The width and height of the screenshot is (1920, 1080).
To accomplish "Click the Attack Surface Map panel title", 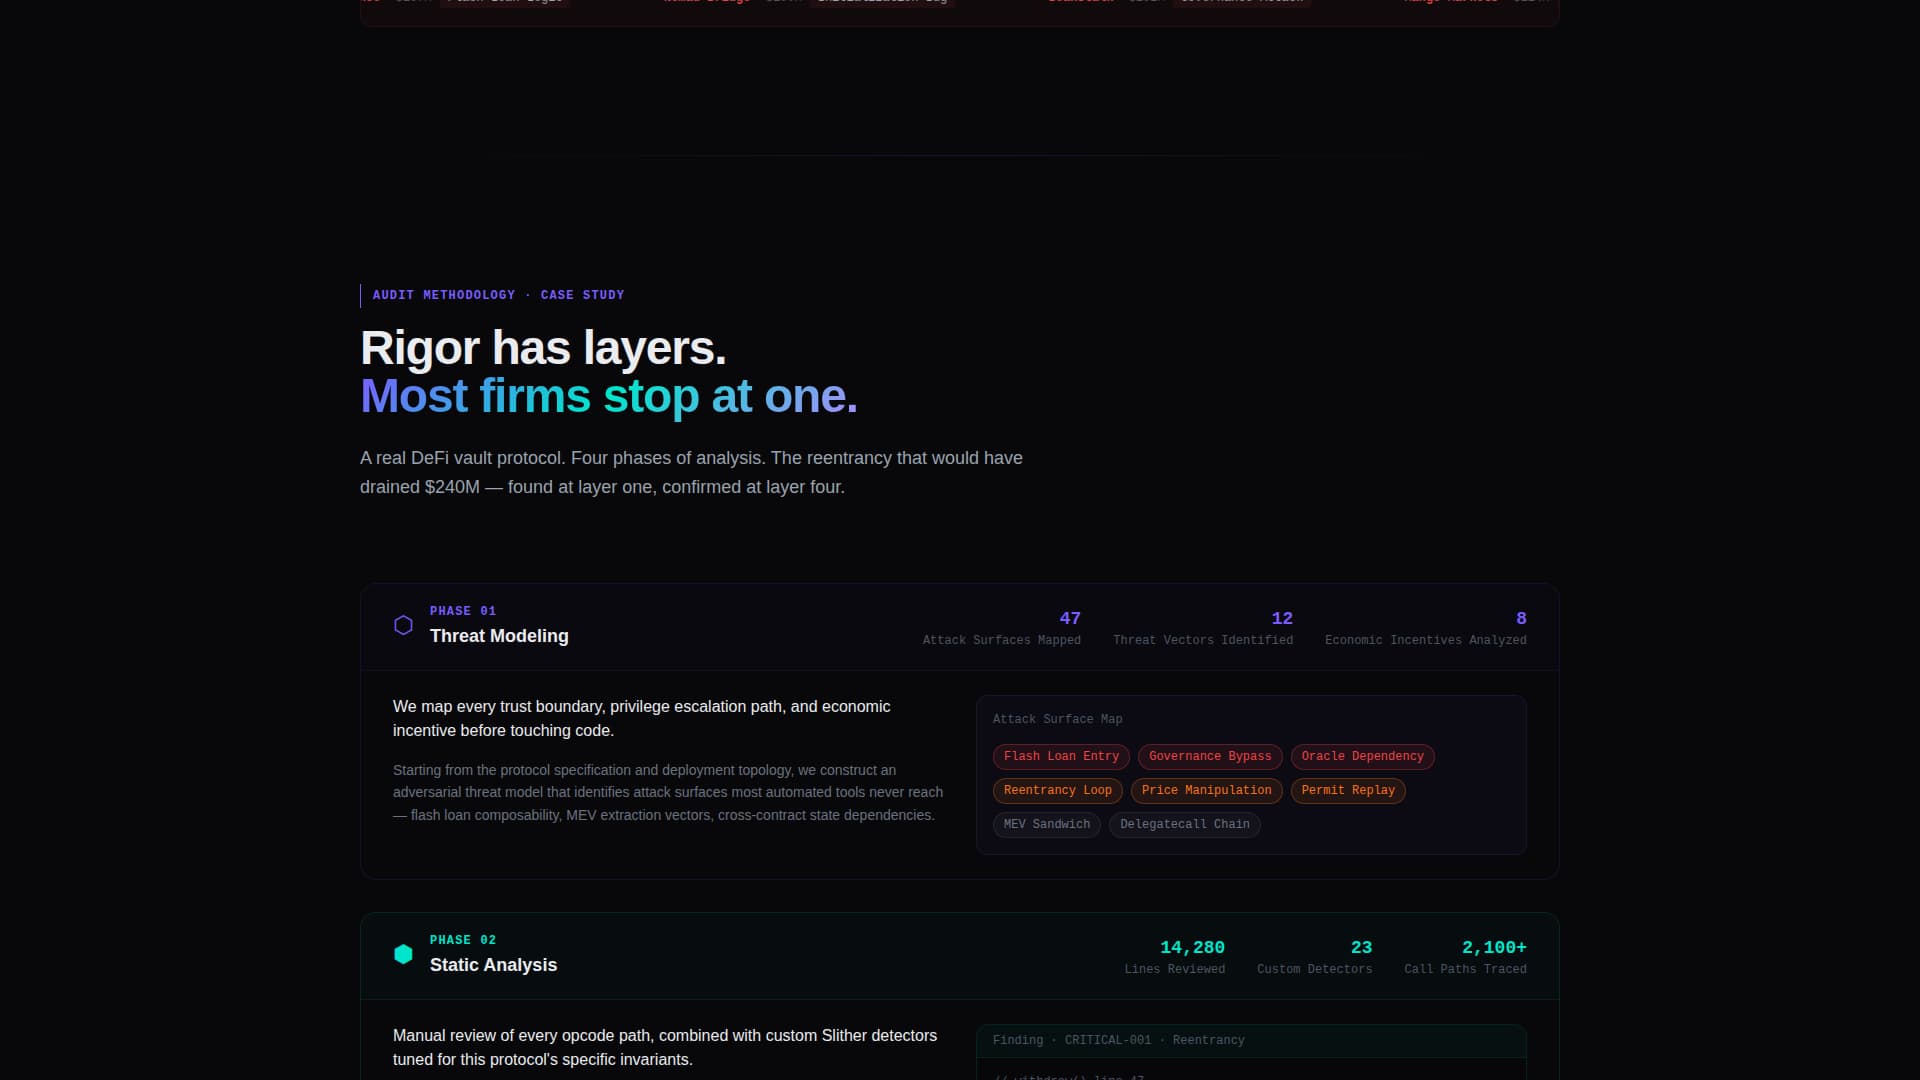I will 1057,719.
